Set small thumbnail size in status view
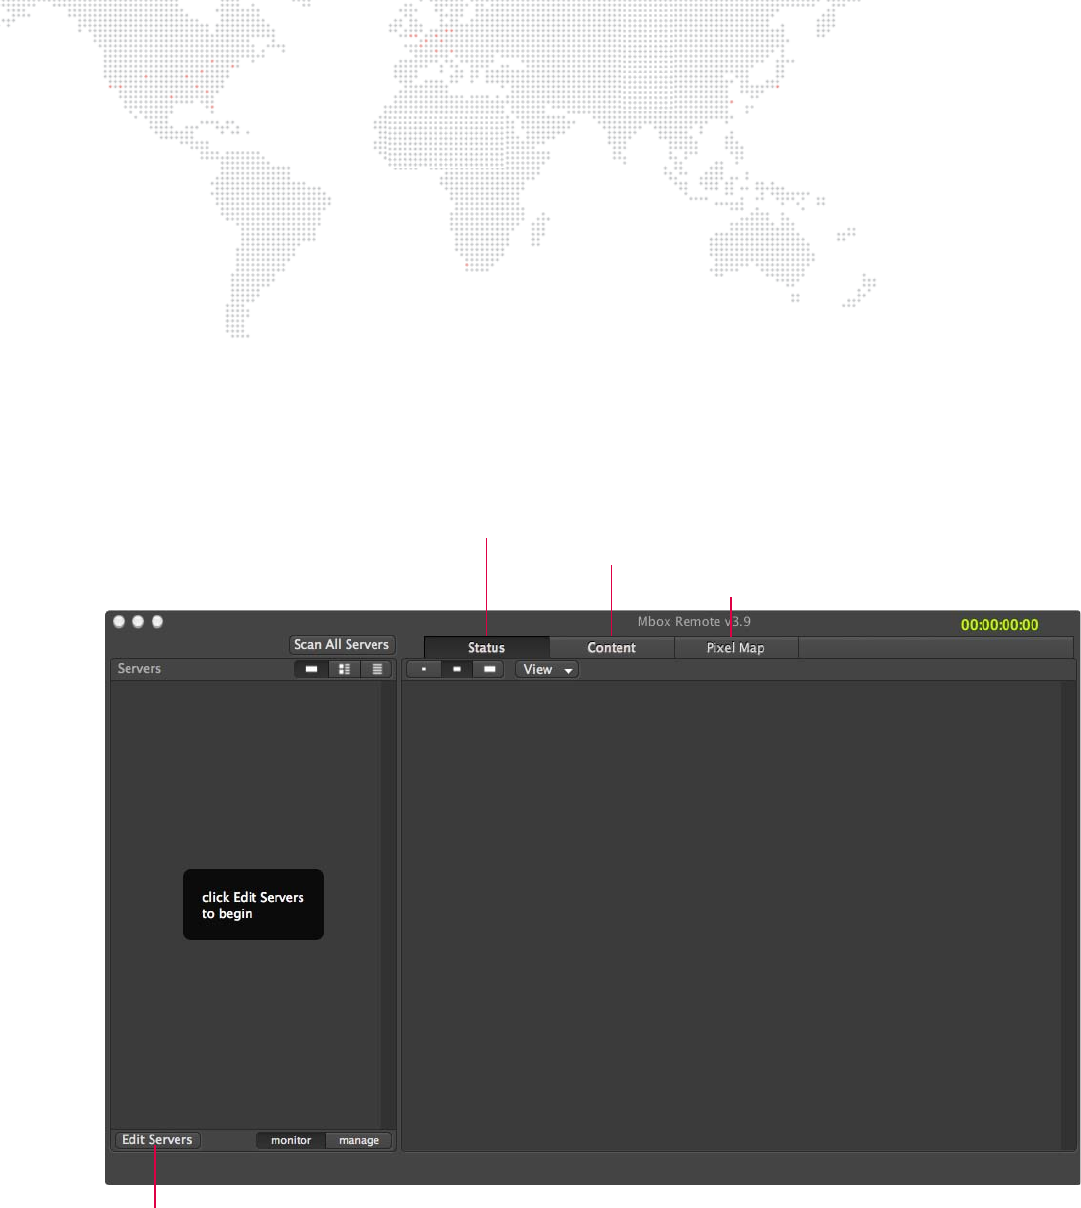 [x=424, y=670]
